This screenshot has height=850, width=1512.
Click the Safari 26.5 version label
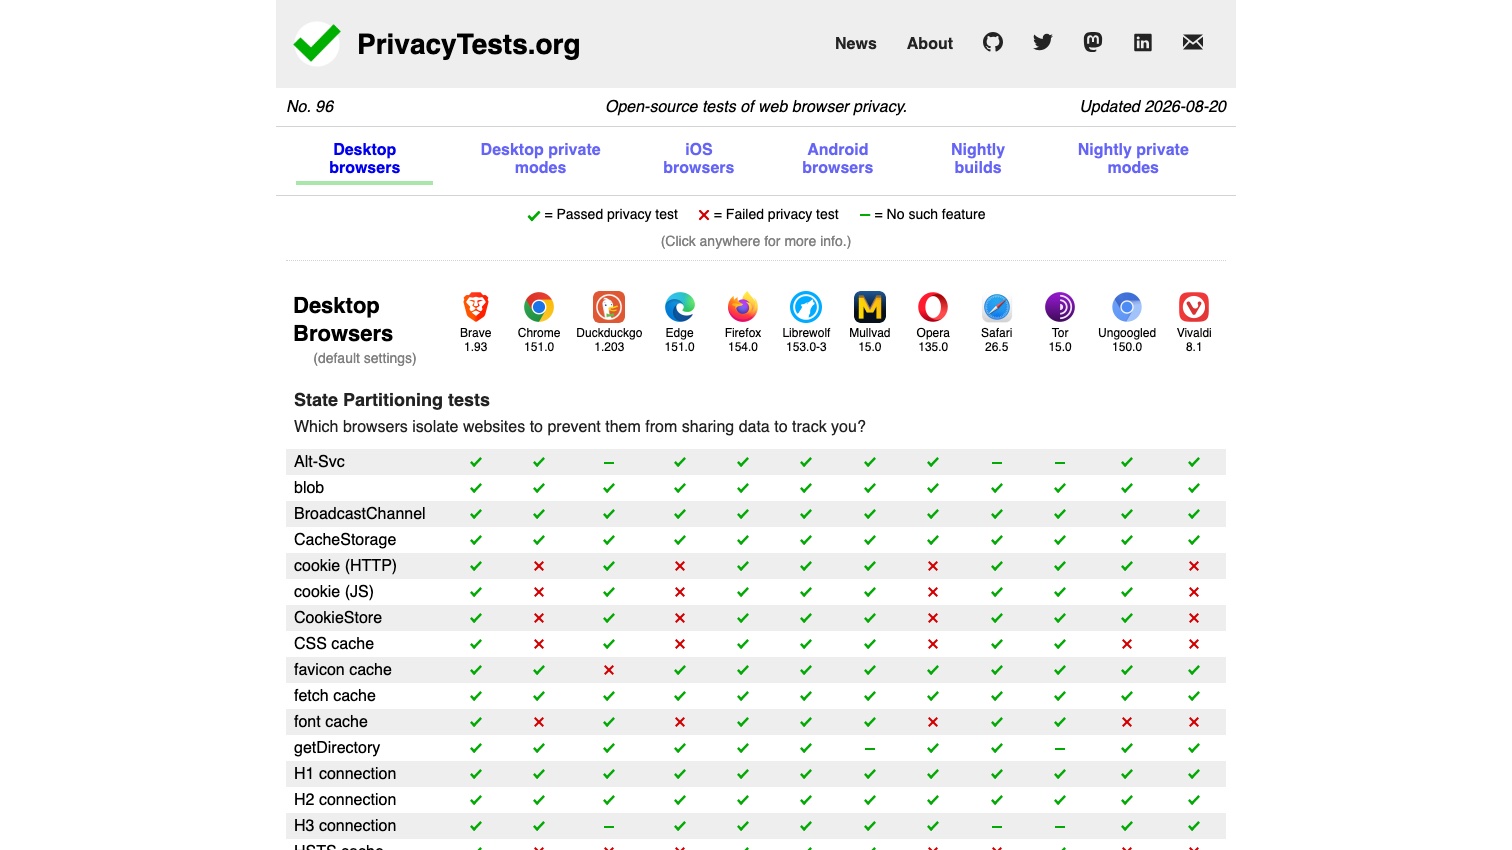[997, 347]
